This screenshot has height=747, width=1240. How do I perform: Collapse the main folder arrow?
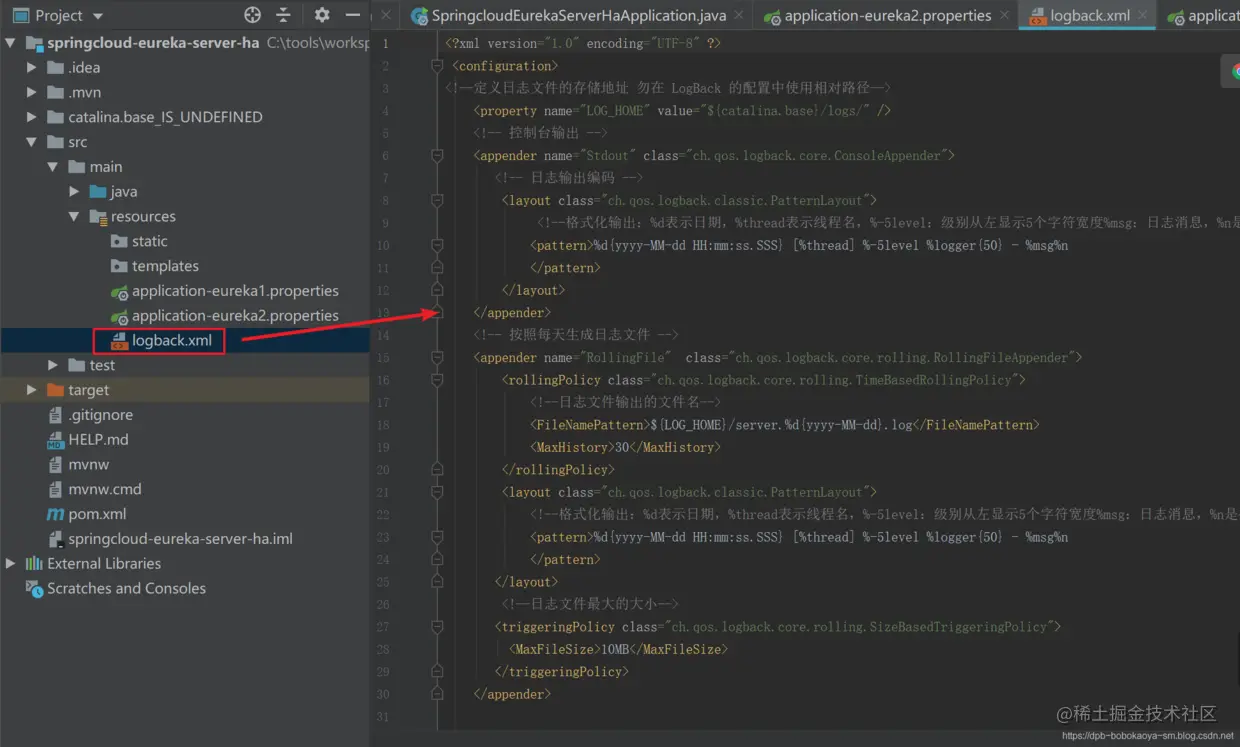[x=53, y=167]
